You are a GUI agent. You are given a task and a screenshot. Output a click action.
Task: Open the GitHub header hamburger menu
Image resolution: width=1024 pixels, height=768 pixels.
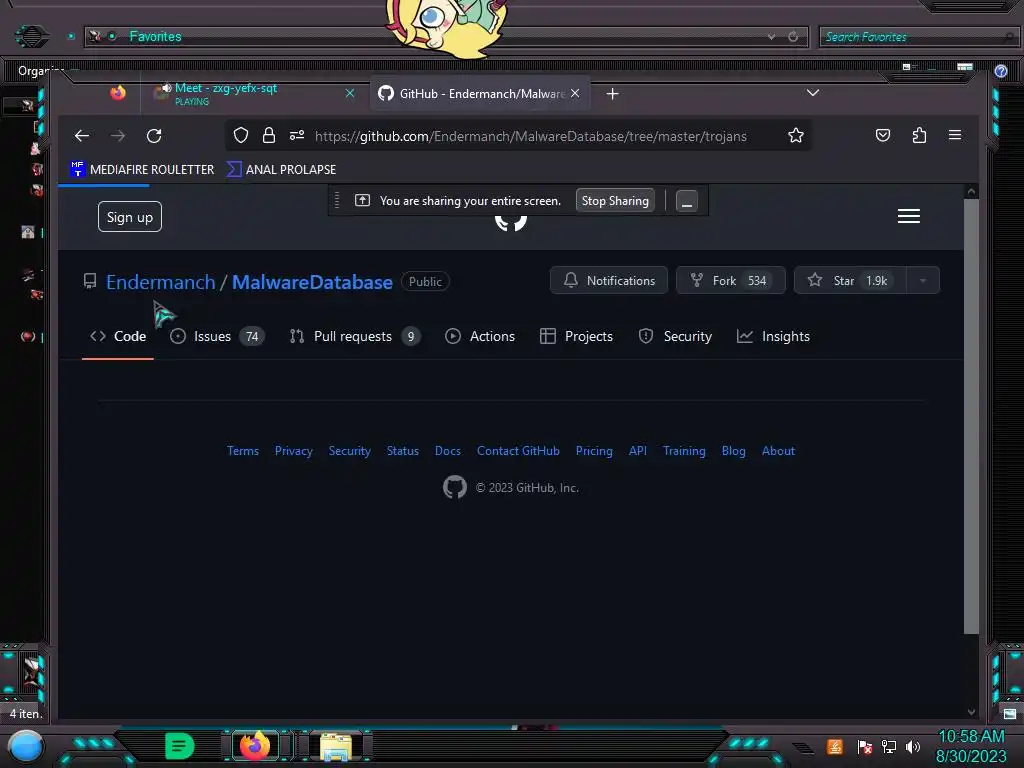click(908, 216)
